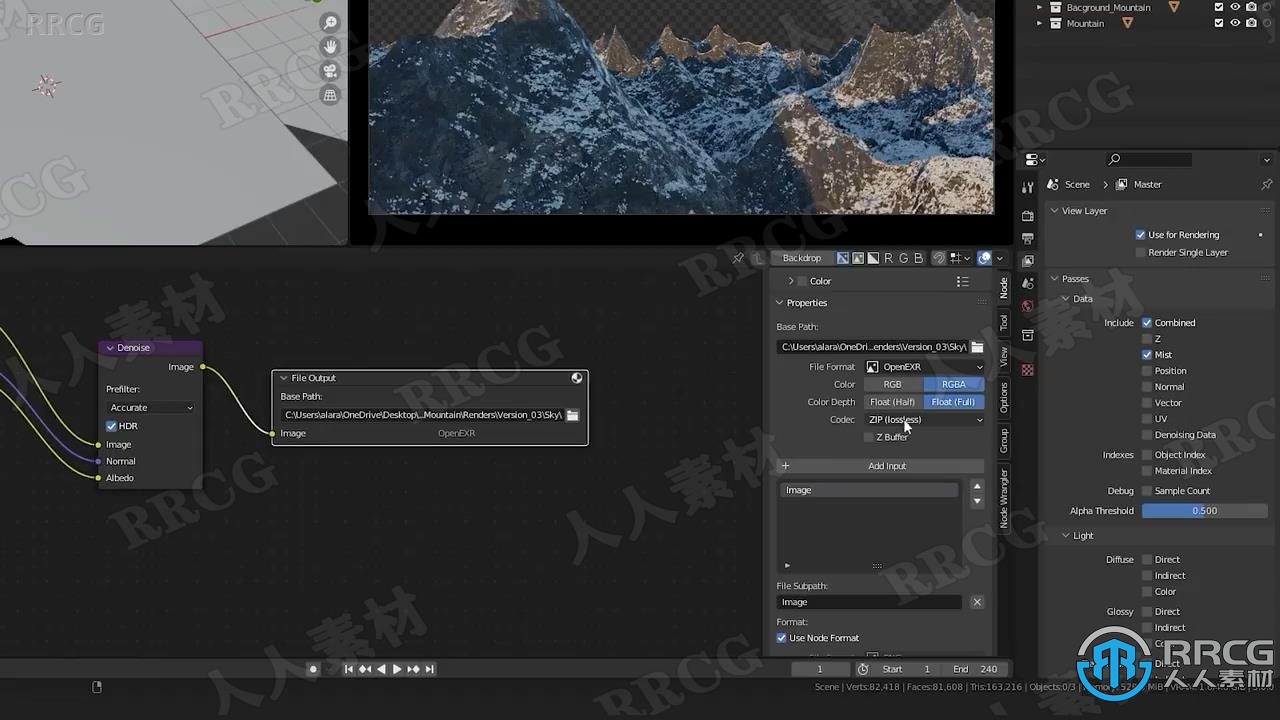Show only Blue channel in backdrop
The width and height of the screenshot is (1280, 720).
918,258
